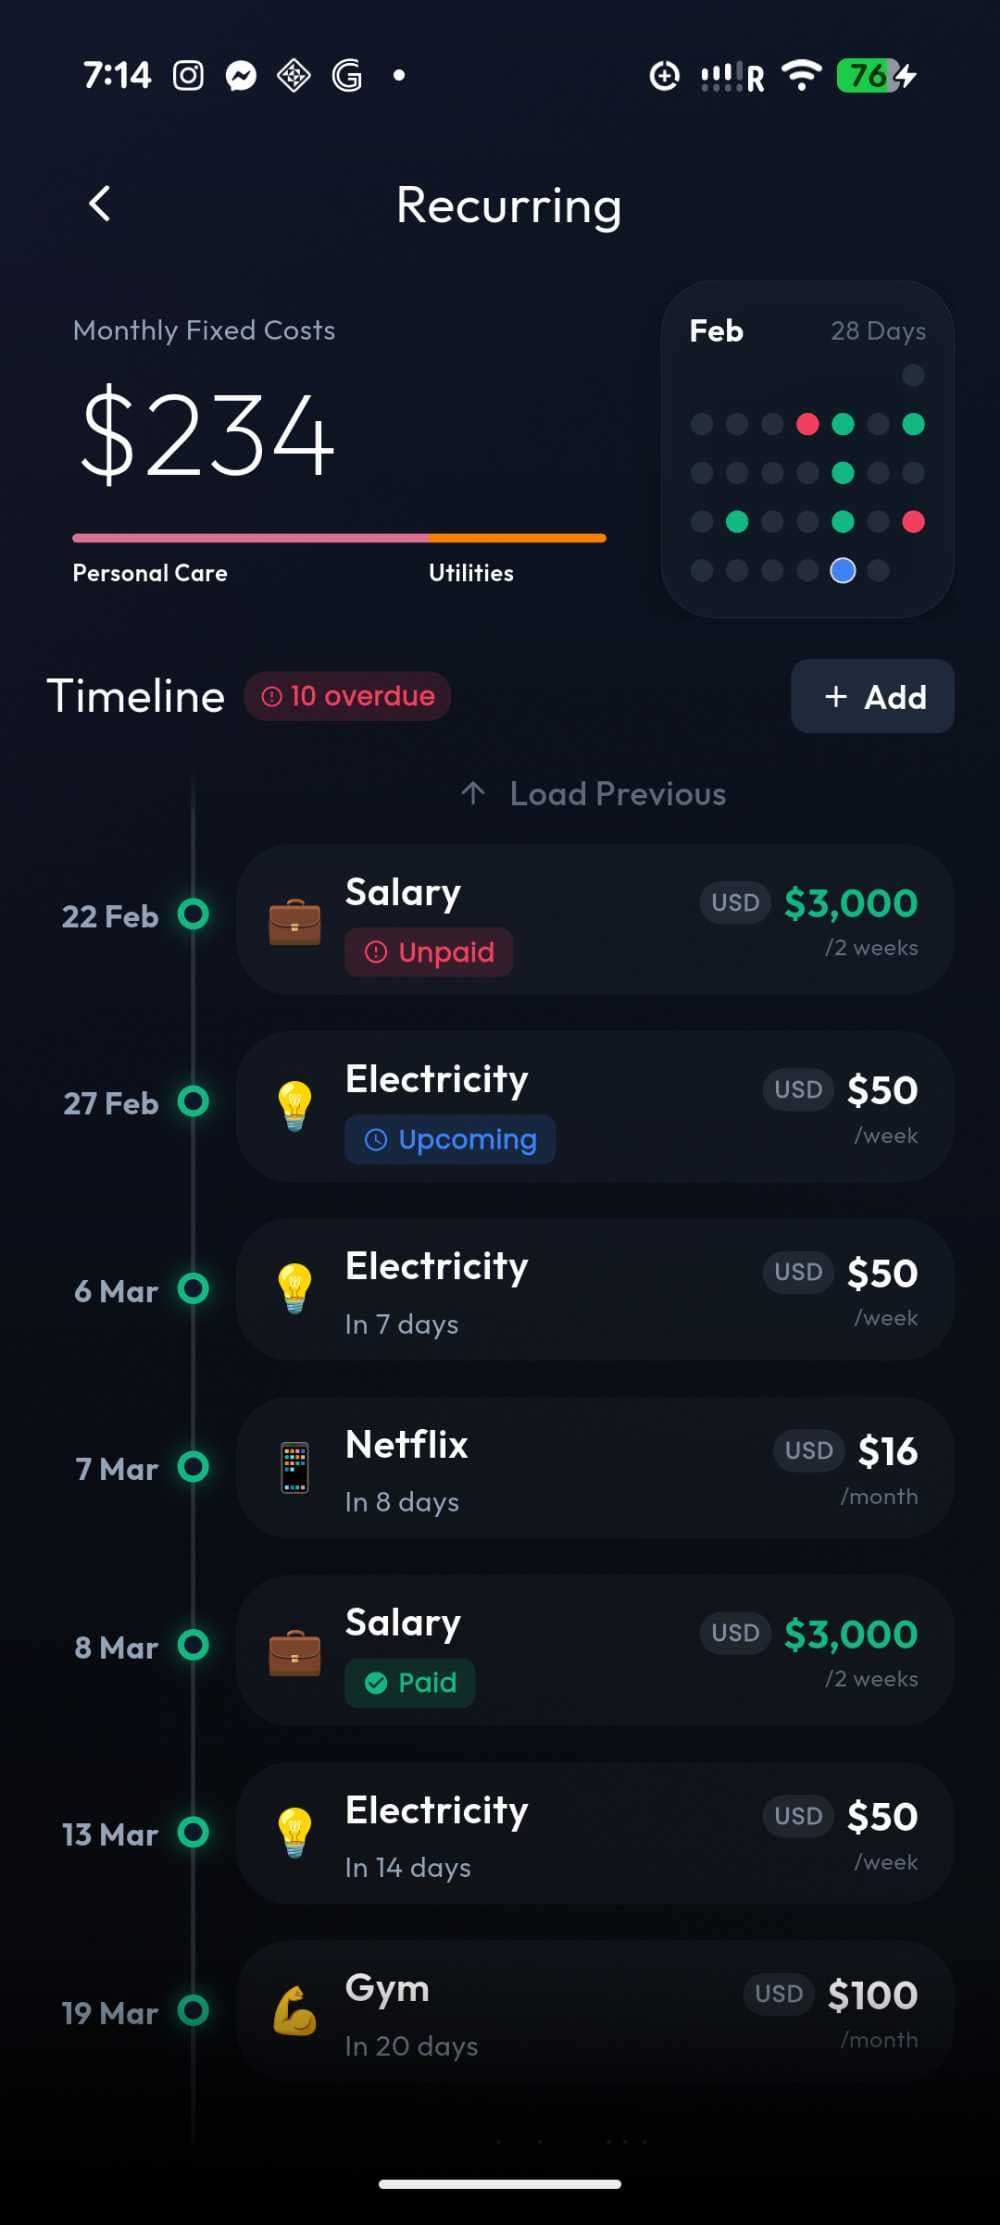Select the Timeline section heading
The height and width of the screenshot is (2225, 1000).
[135, 696]
